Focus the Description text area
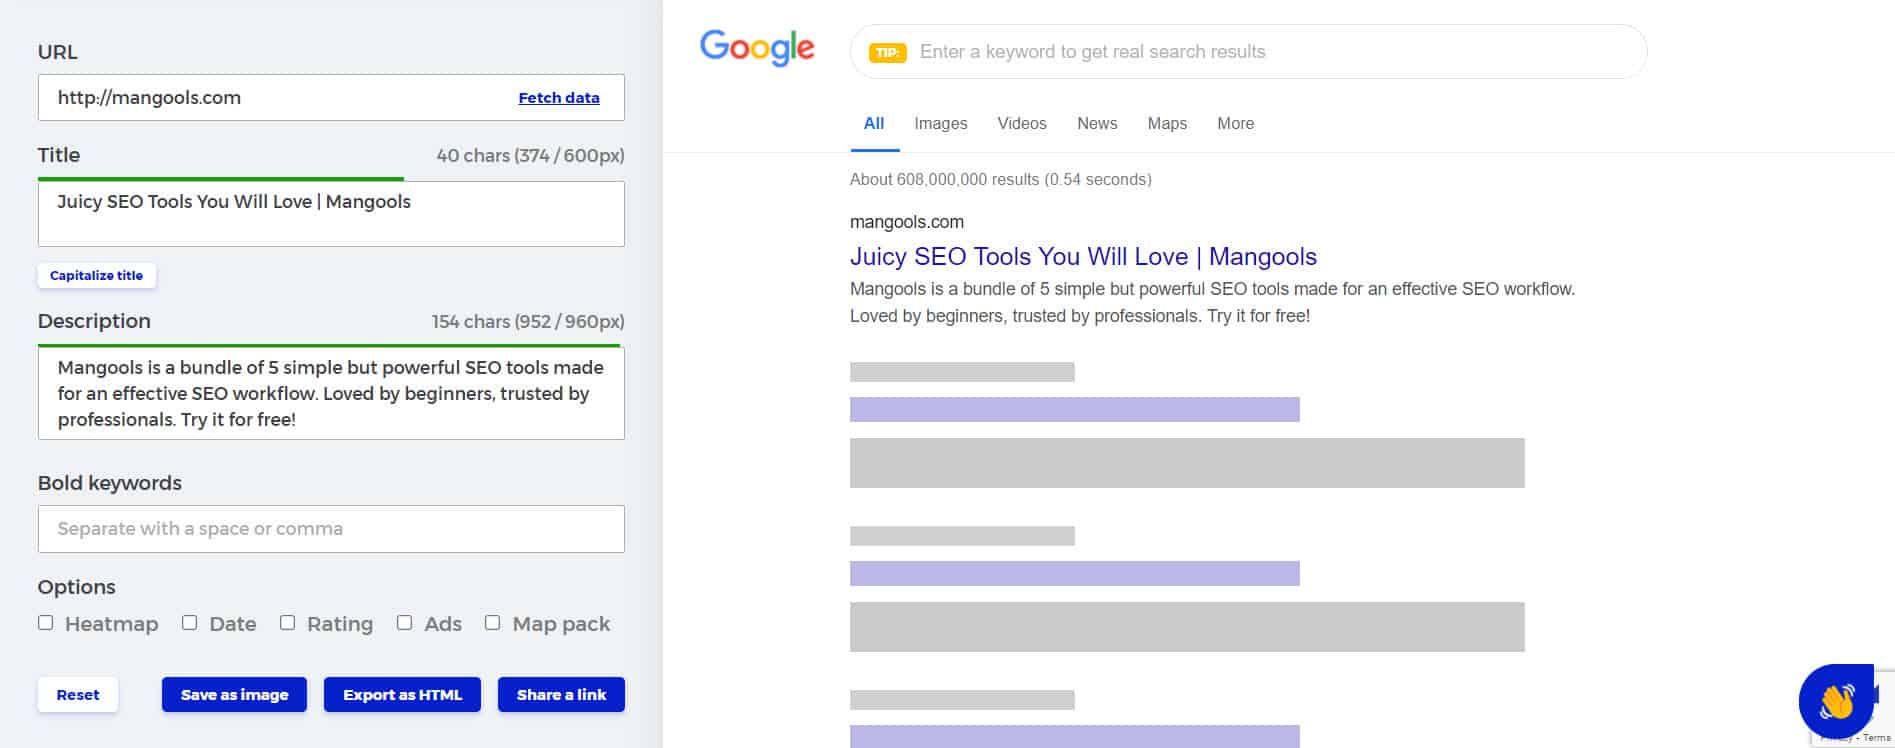This screenshot has height=748, width=1895. (x=331, y=393)
